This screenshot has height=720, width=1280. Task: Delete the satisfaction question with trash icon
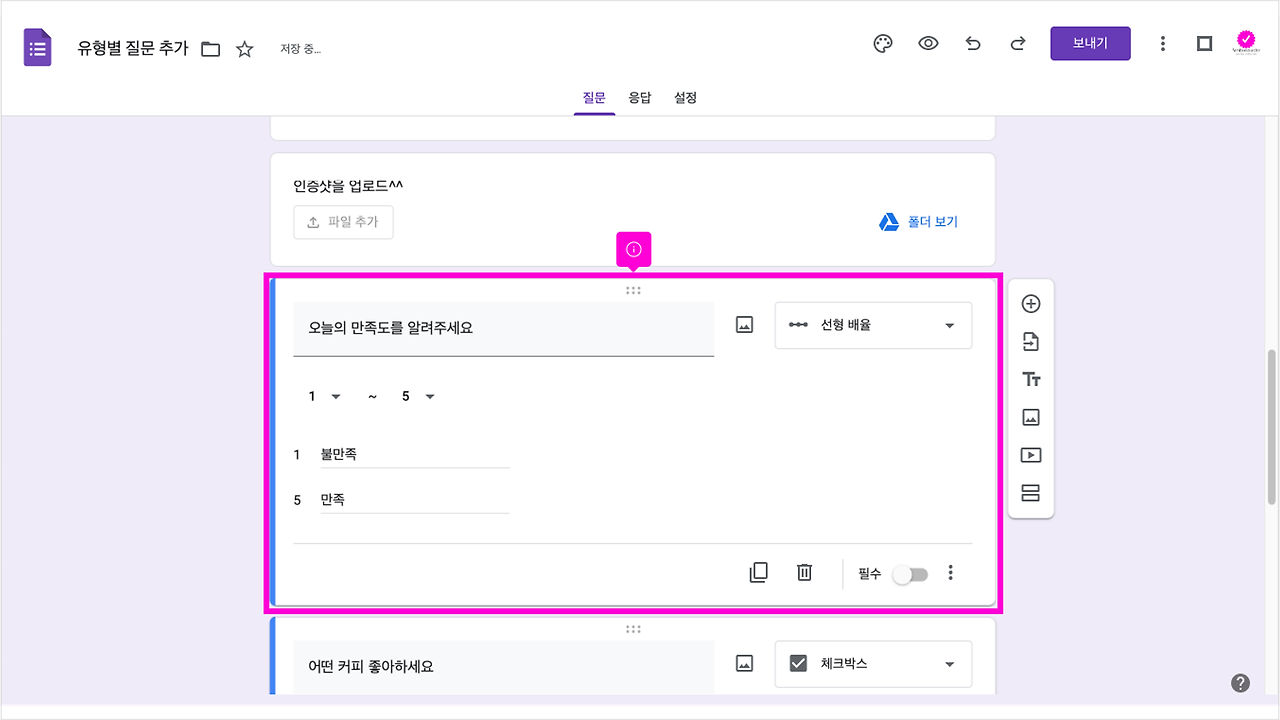pos(804,572)
